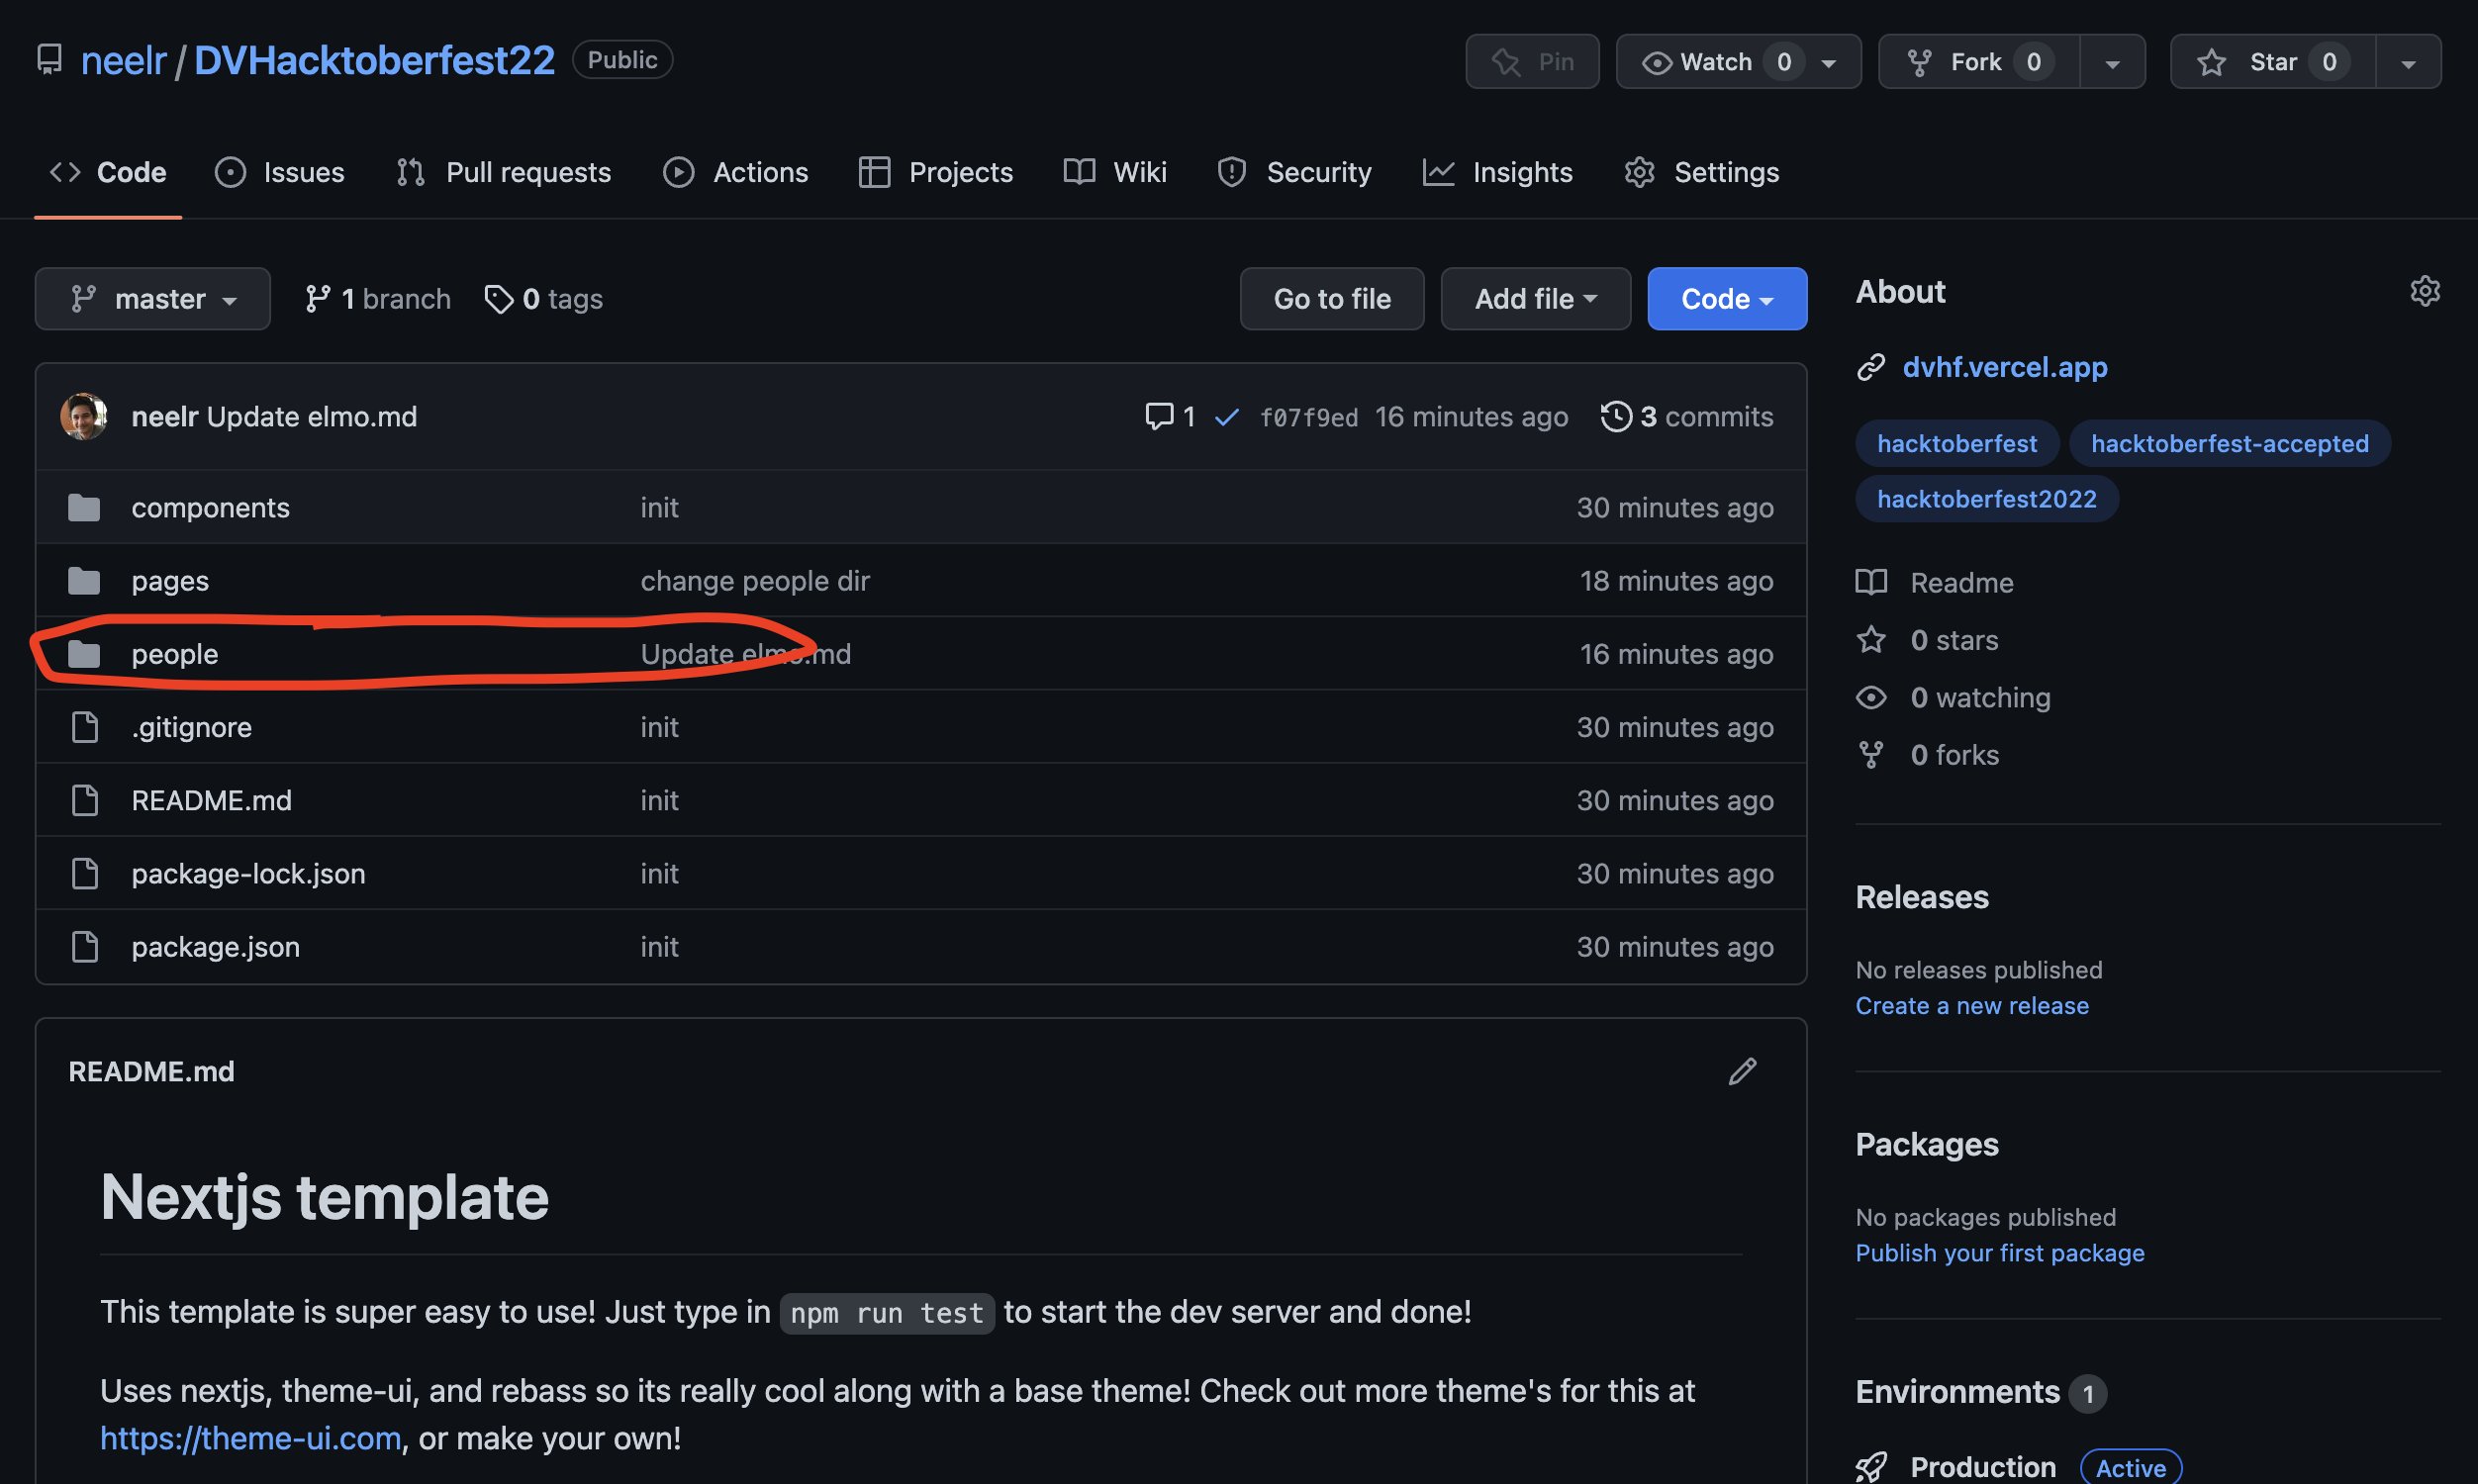Open the https://theme-ui.com link
This screenshot has width=2478, height=1484.
click(250, 1438)
